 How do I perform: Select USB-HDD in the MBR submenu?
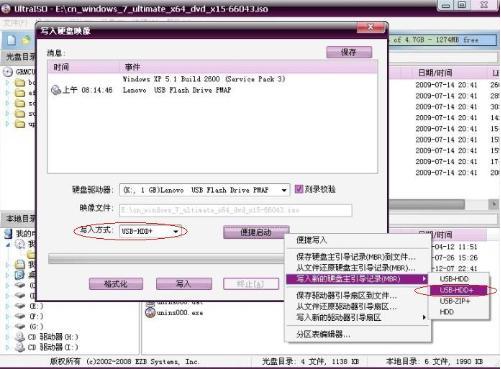(459, 279)
